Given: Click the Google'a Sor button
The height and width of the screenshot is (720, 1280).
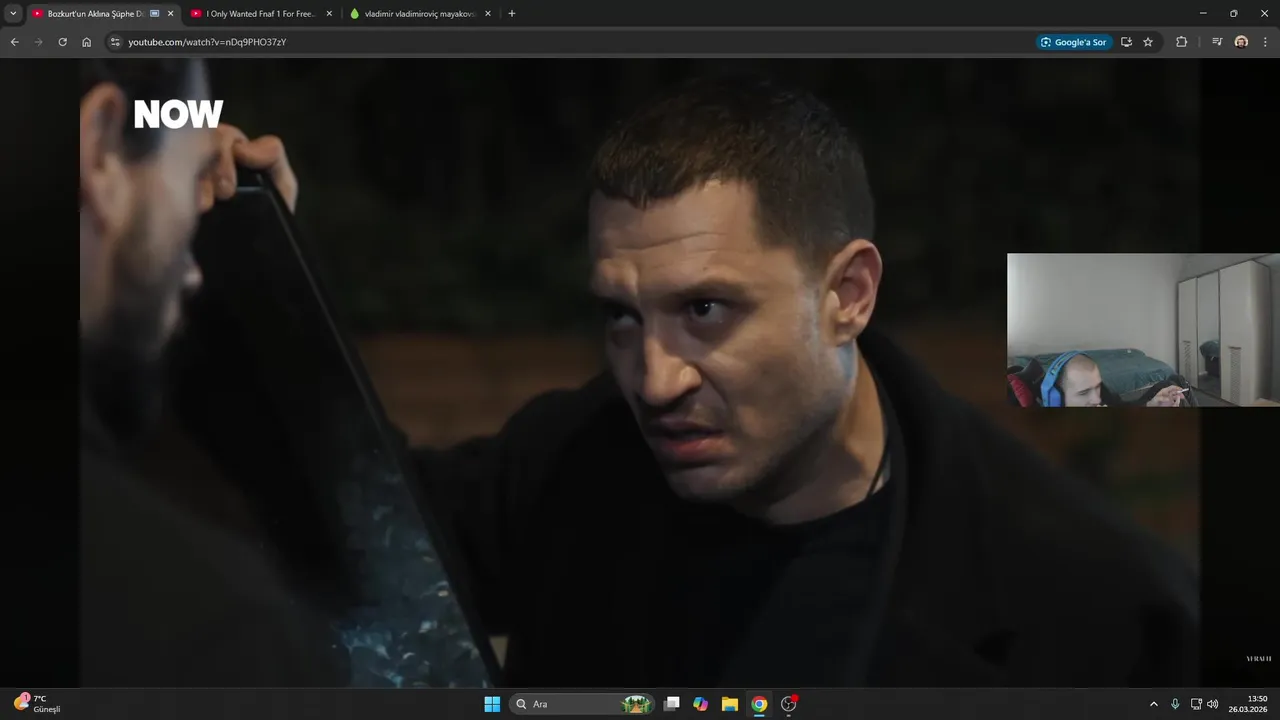Looking at the screenshot, I should [x=1074, y=42].
